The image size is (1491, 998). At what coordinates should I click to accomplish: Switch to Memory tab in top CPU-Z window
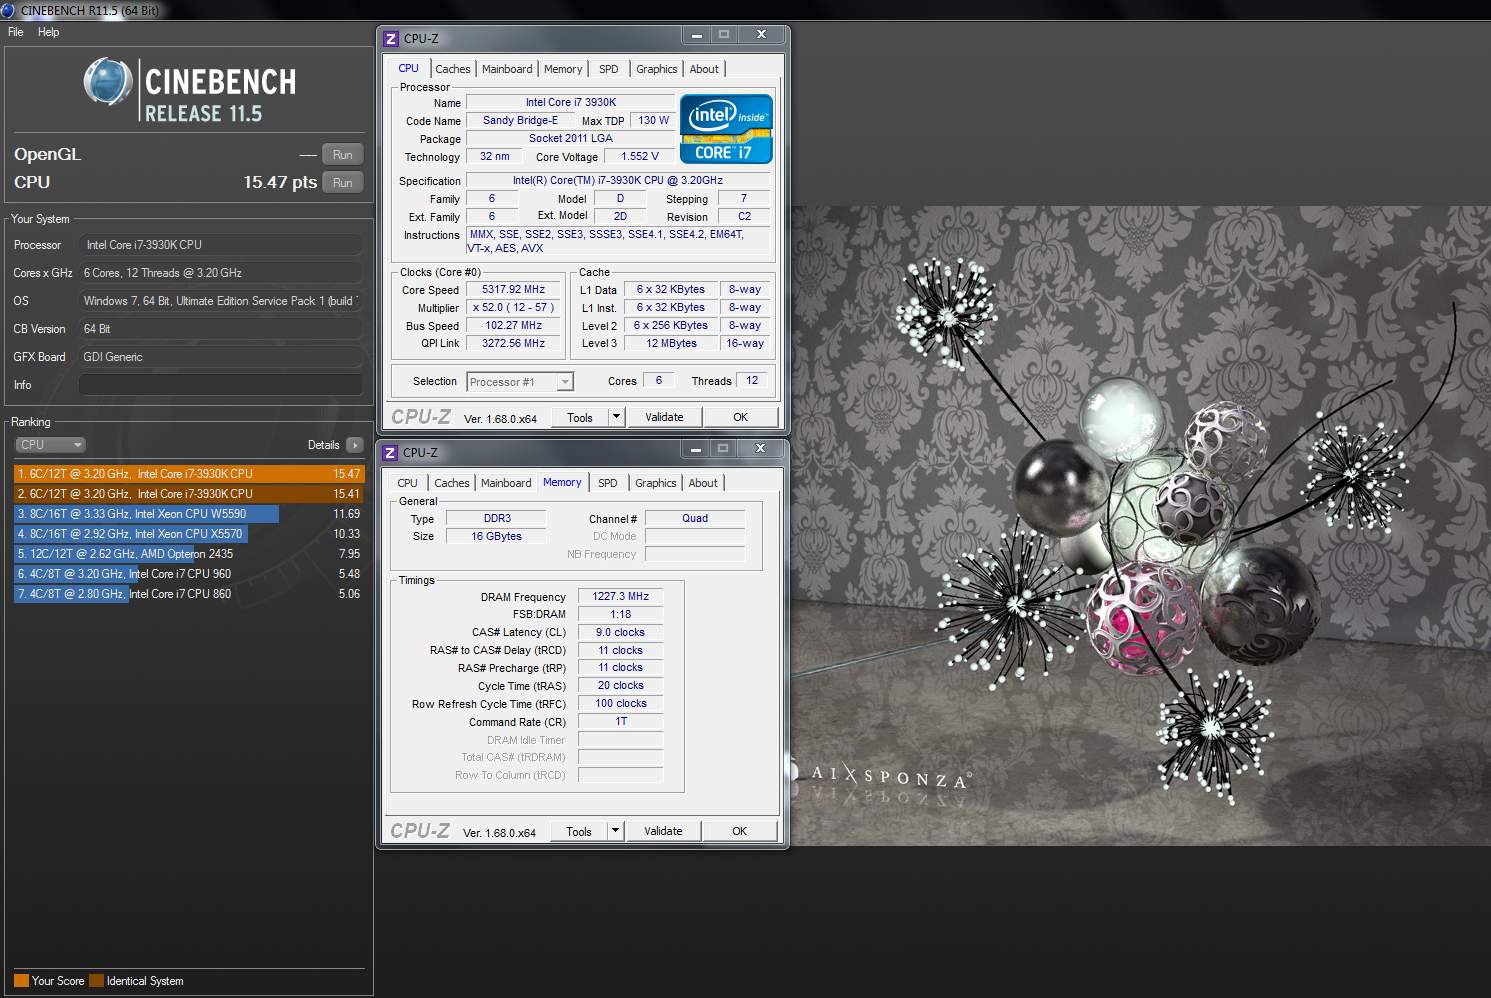click(563, 69)
